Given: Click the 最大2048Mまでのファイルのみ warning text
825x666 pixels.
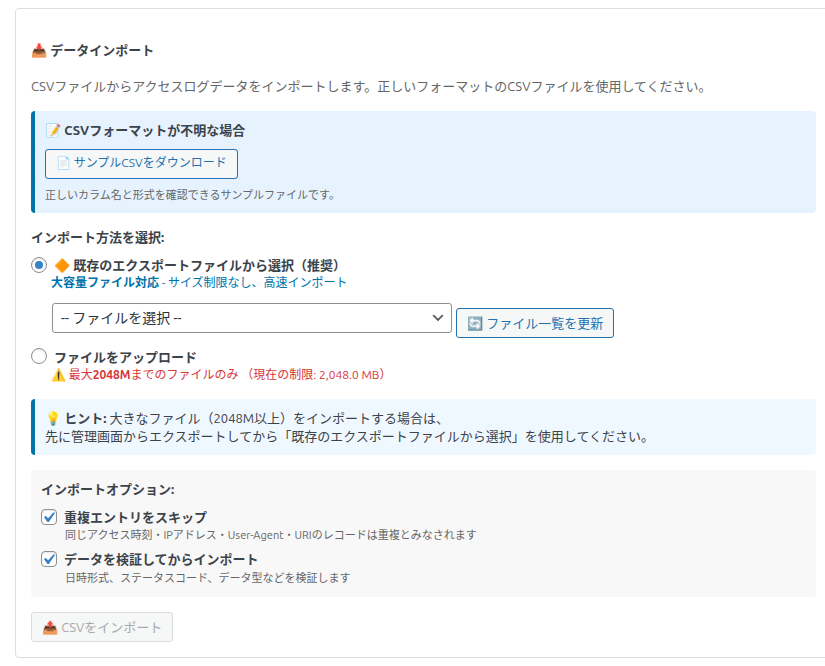Looking at the screenshot, I should (x=154, y=375).
